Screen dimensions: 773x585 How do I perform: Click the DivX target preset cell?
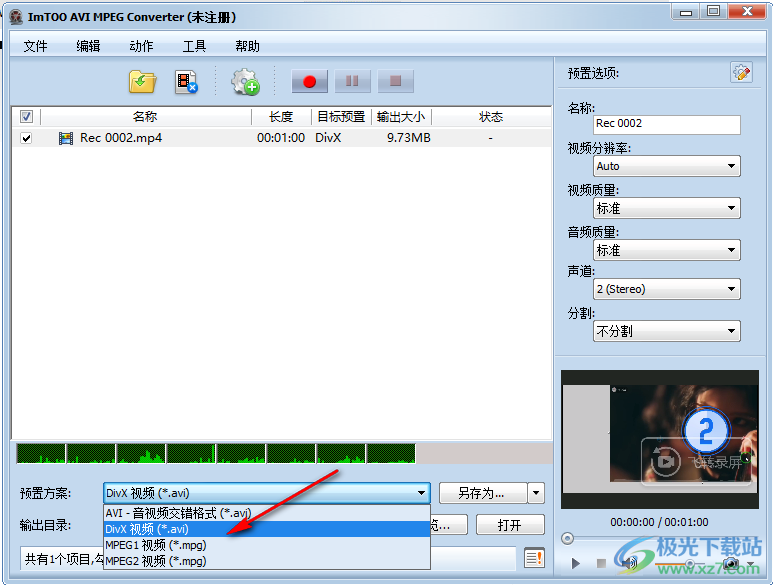point(328,138)
